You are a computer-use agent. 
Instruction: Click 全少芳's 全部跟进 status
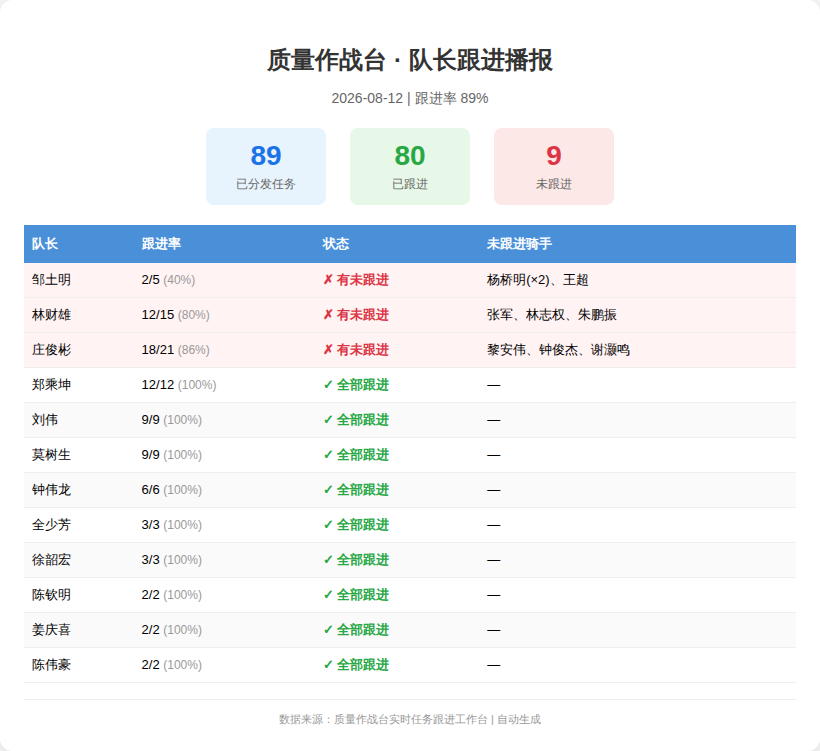click(x=356, y=525)
